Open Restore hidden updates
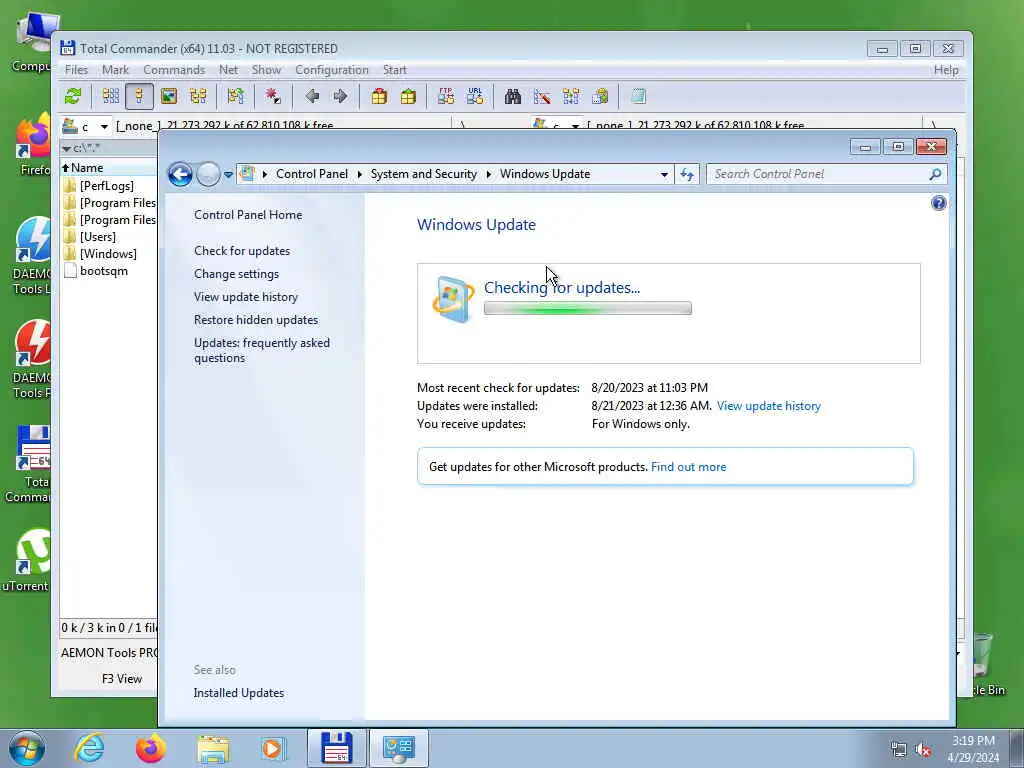 tap(256, 320)
